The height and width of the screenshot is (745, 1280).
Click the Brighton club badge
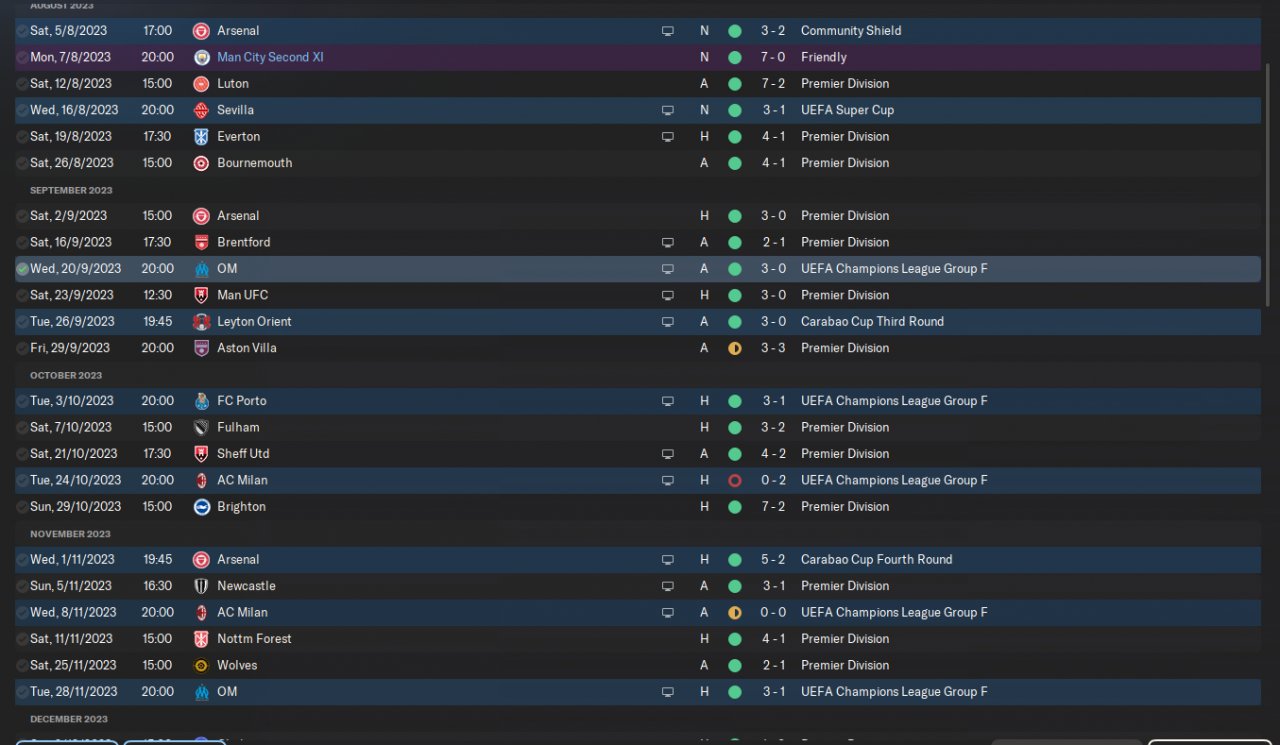coord(201,507)
